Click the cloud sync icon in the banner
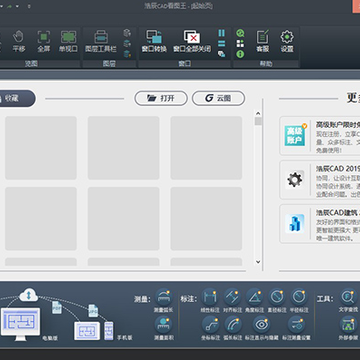The height and width of the screenshot is (360, 360). (29, 295)
